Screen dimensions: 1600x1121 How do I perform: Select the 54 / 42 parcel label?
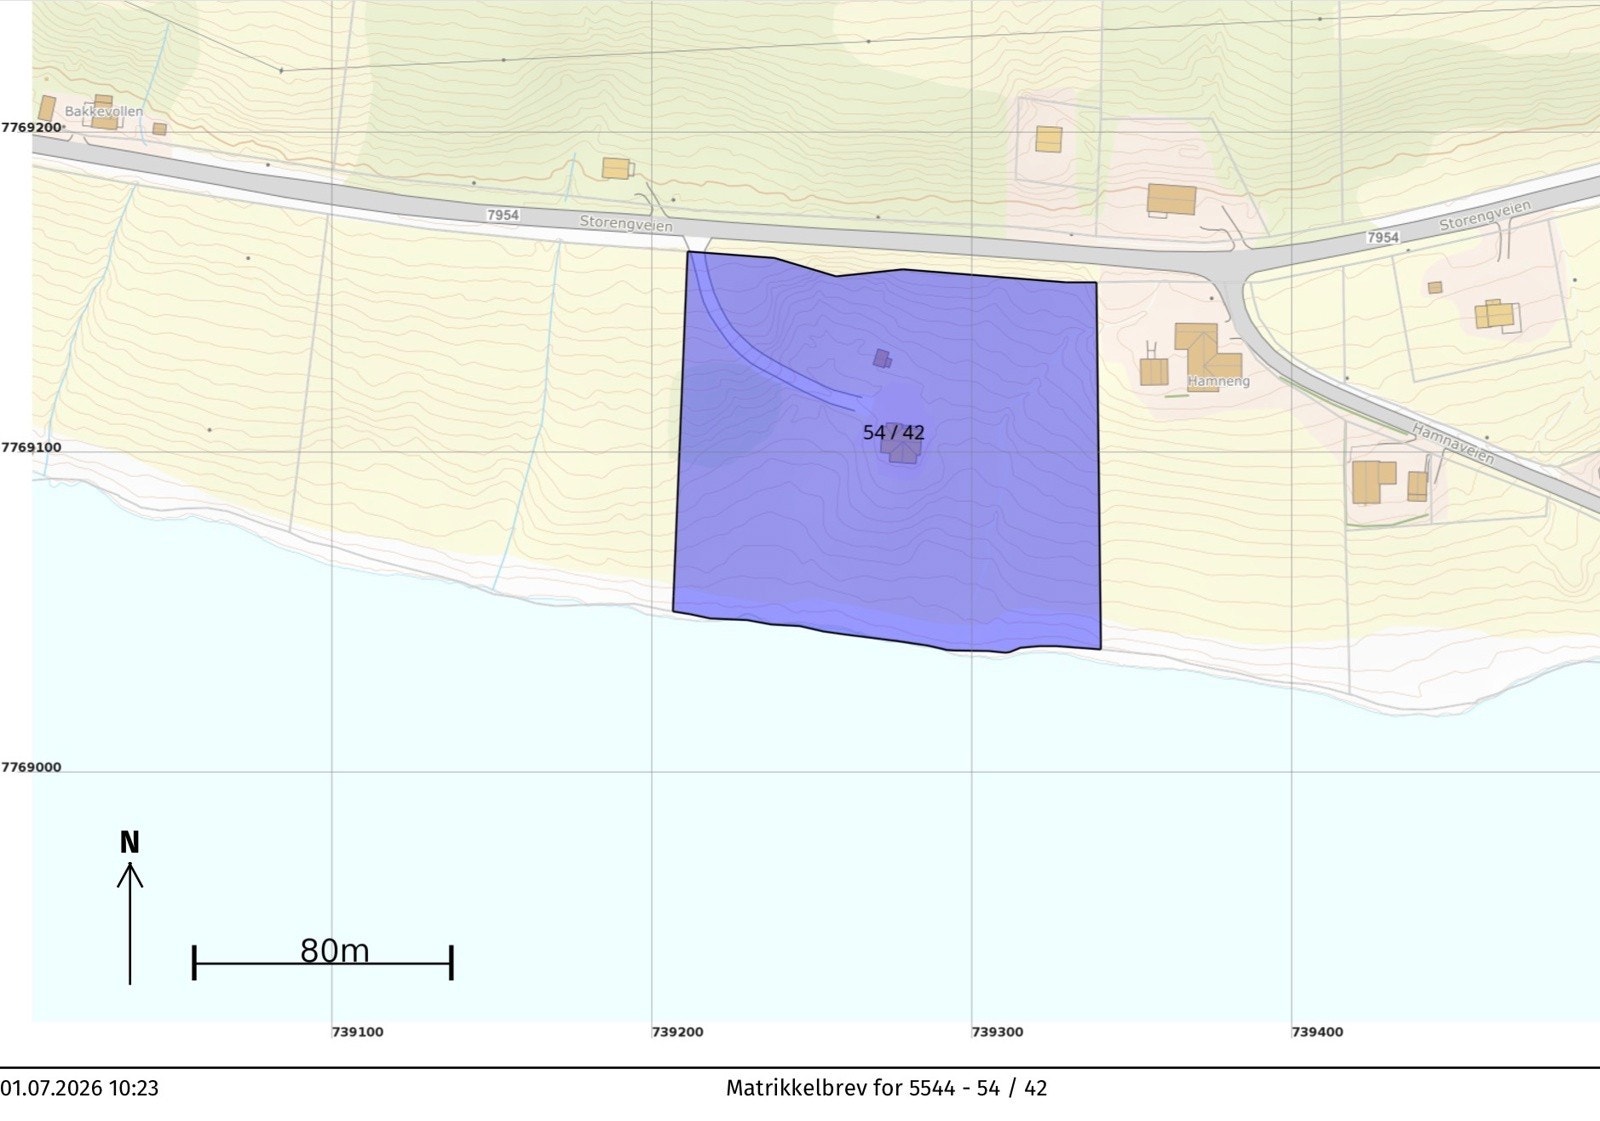[893, 433]
